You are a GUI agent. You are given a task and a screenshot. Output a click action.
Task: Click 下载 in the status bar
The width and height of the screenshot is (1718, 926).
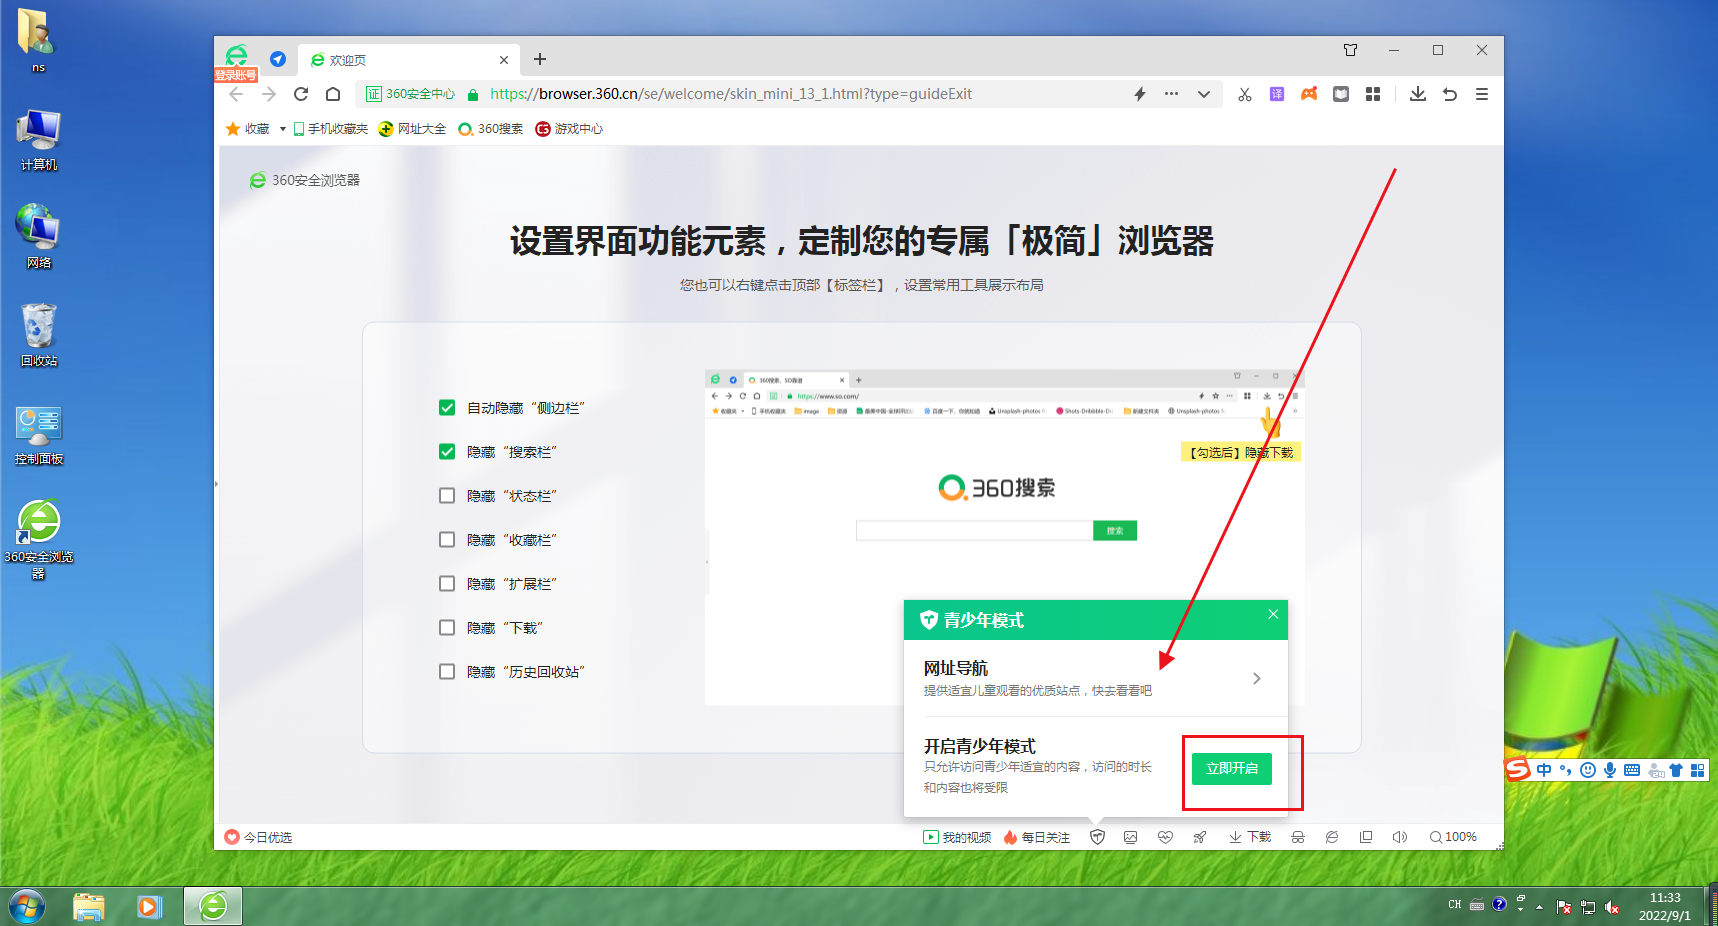[1250, 837]
